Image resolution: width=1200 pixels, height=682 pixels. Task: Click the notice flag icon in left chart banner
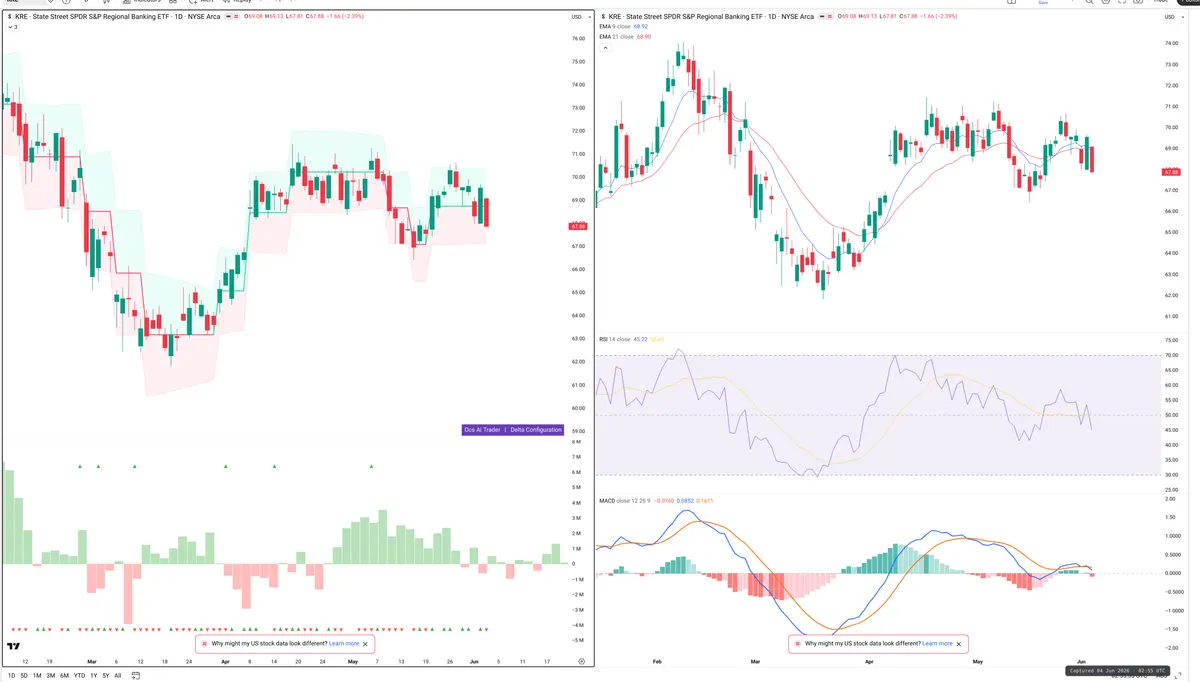click(205, 644)
